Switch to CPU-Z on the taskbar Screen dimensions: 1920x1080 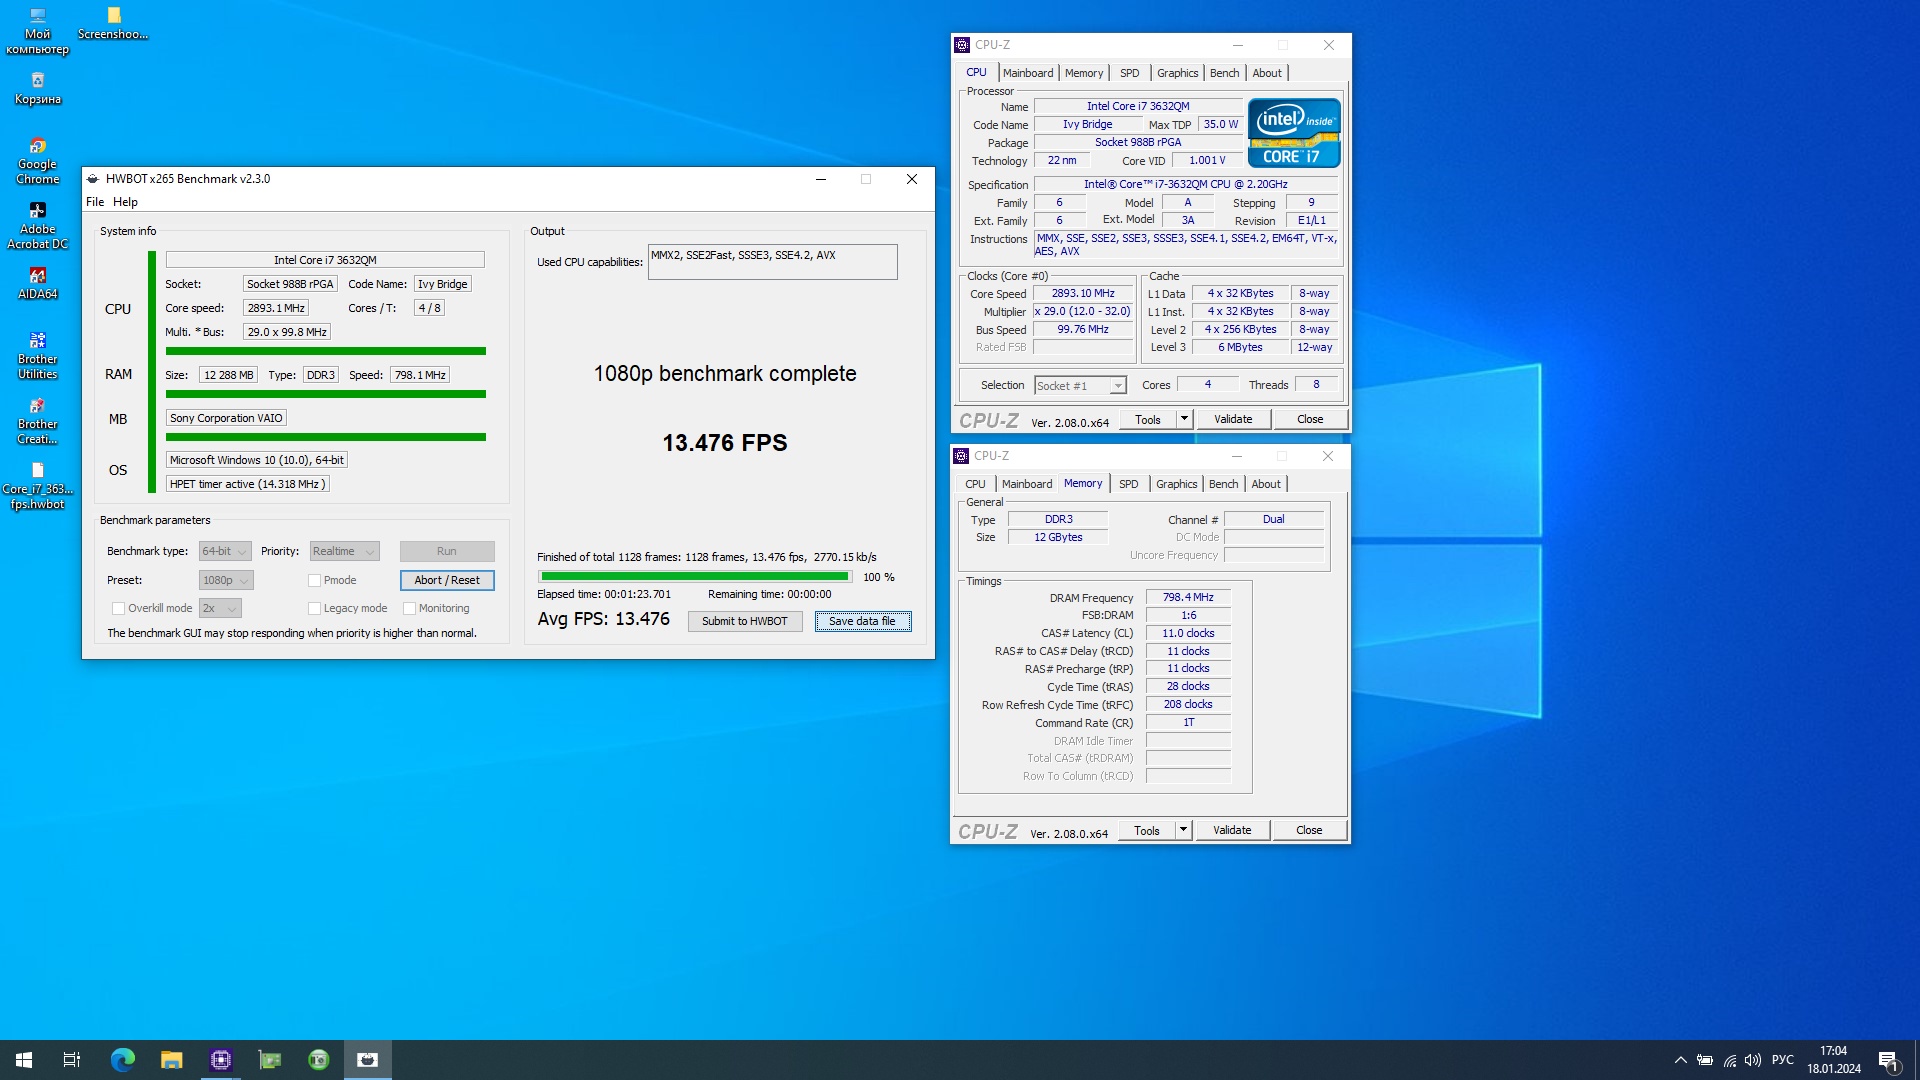[x=221, y=1060]
